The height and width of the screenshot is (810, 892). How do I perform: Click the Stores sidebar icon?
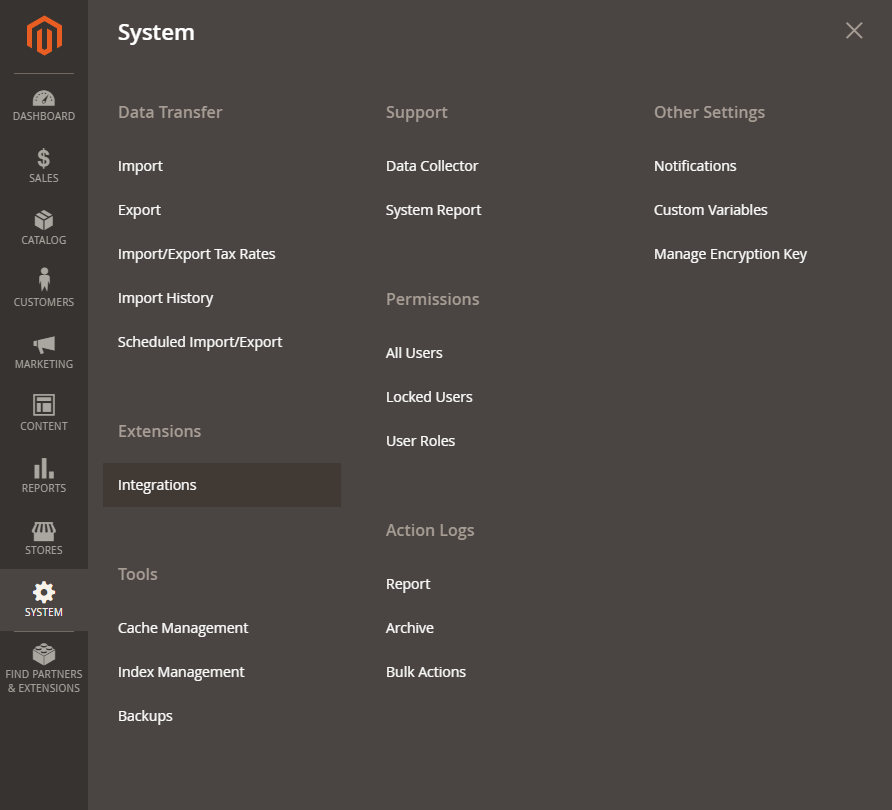coord(43,540)
